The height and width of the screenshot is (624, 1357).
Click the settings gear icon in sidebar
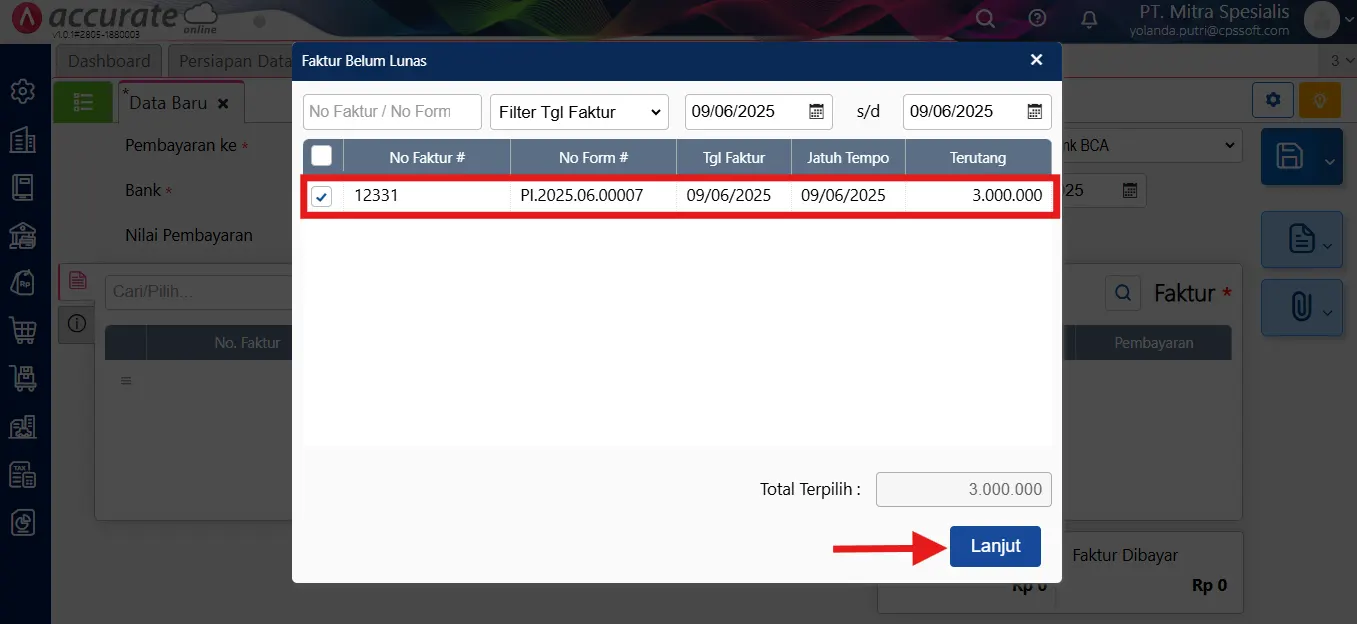(x=22, y=91)
